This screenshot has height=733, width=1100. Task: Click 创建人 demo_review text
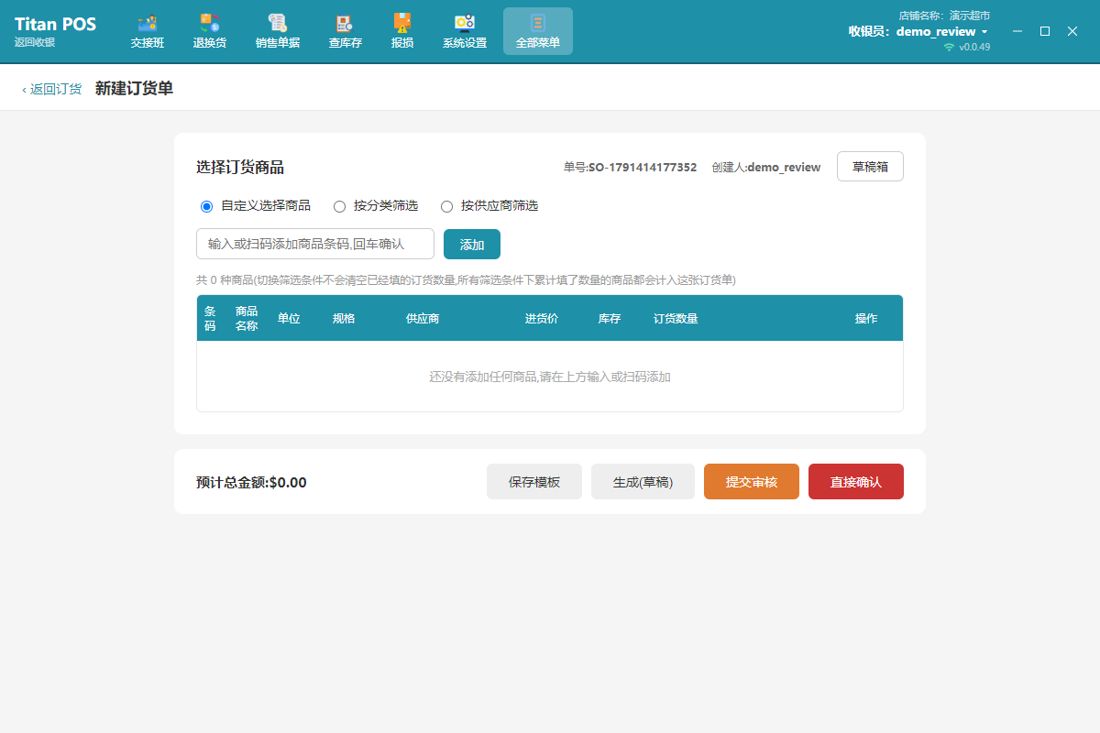(x=766, y=167)
